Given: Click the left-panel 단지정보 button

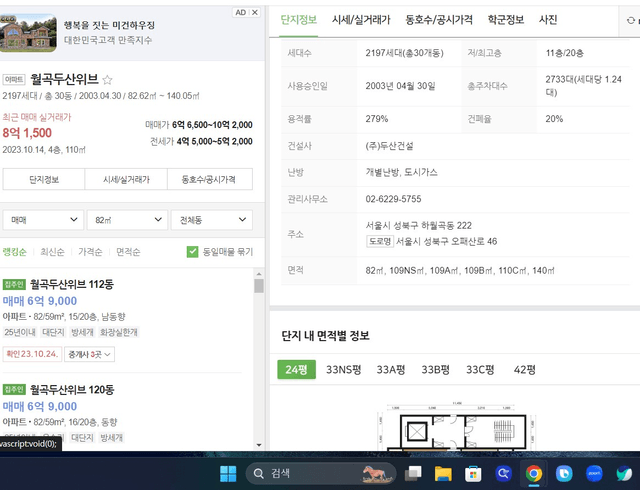Looking at the screenshot, I should 44,179.
